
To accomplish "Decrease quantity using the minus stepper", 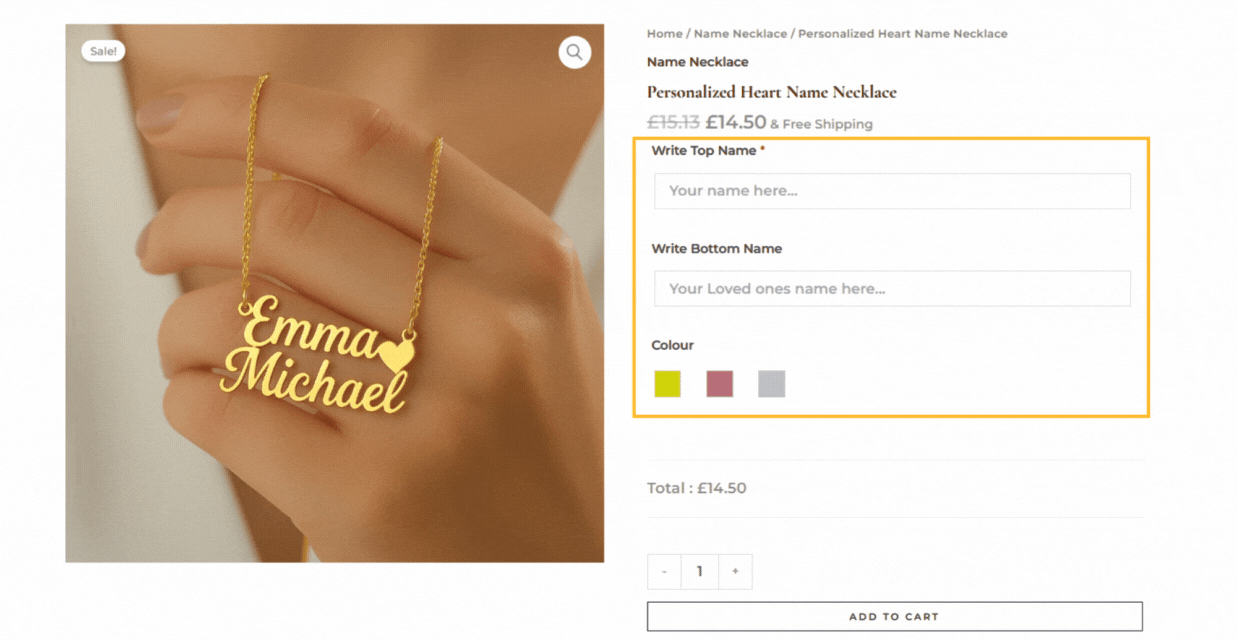I will 664,571.
